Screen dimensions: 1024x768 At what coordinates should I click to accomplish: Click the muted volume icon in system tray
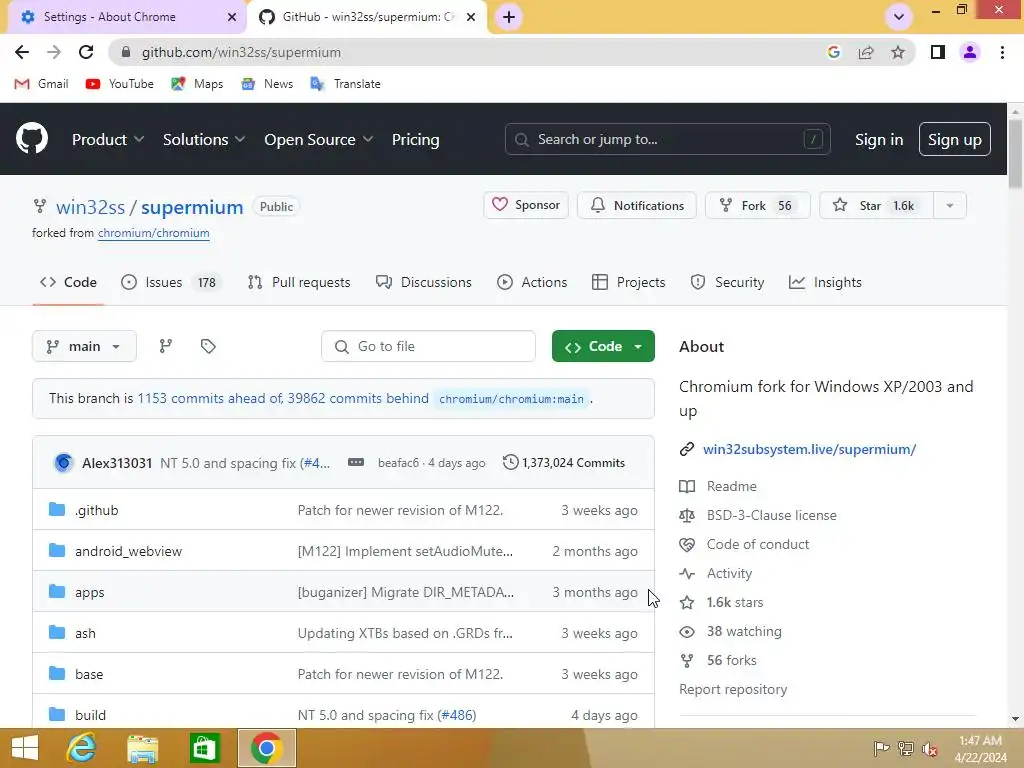point(930,748)
